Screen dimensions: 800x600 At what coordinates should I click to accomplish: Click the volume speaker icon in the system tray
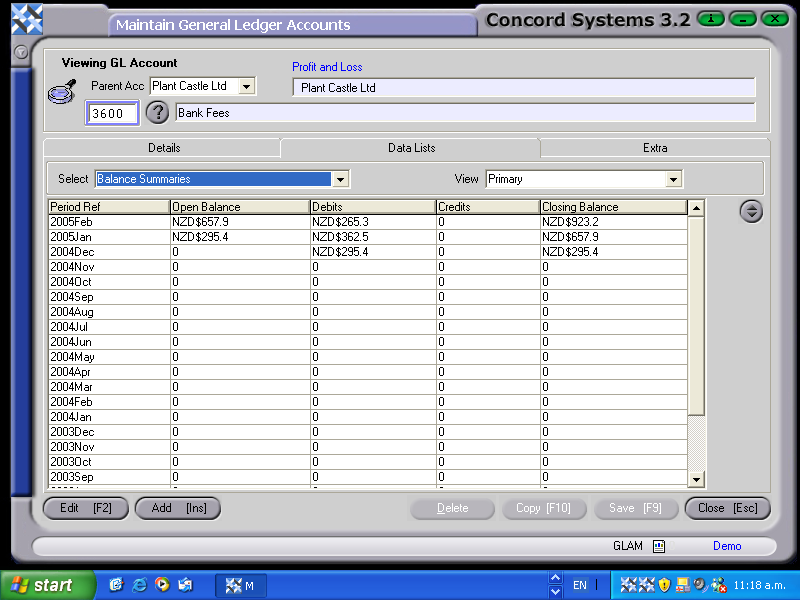click(x=698, y=585)
